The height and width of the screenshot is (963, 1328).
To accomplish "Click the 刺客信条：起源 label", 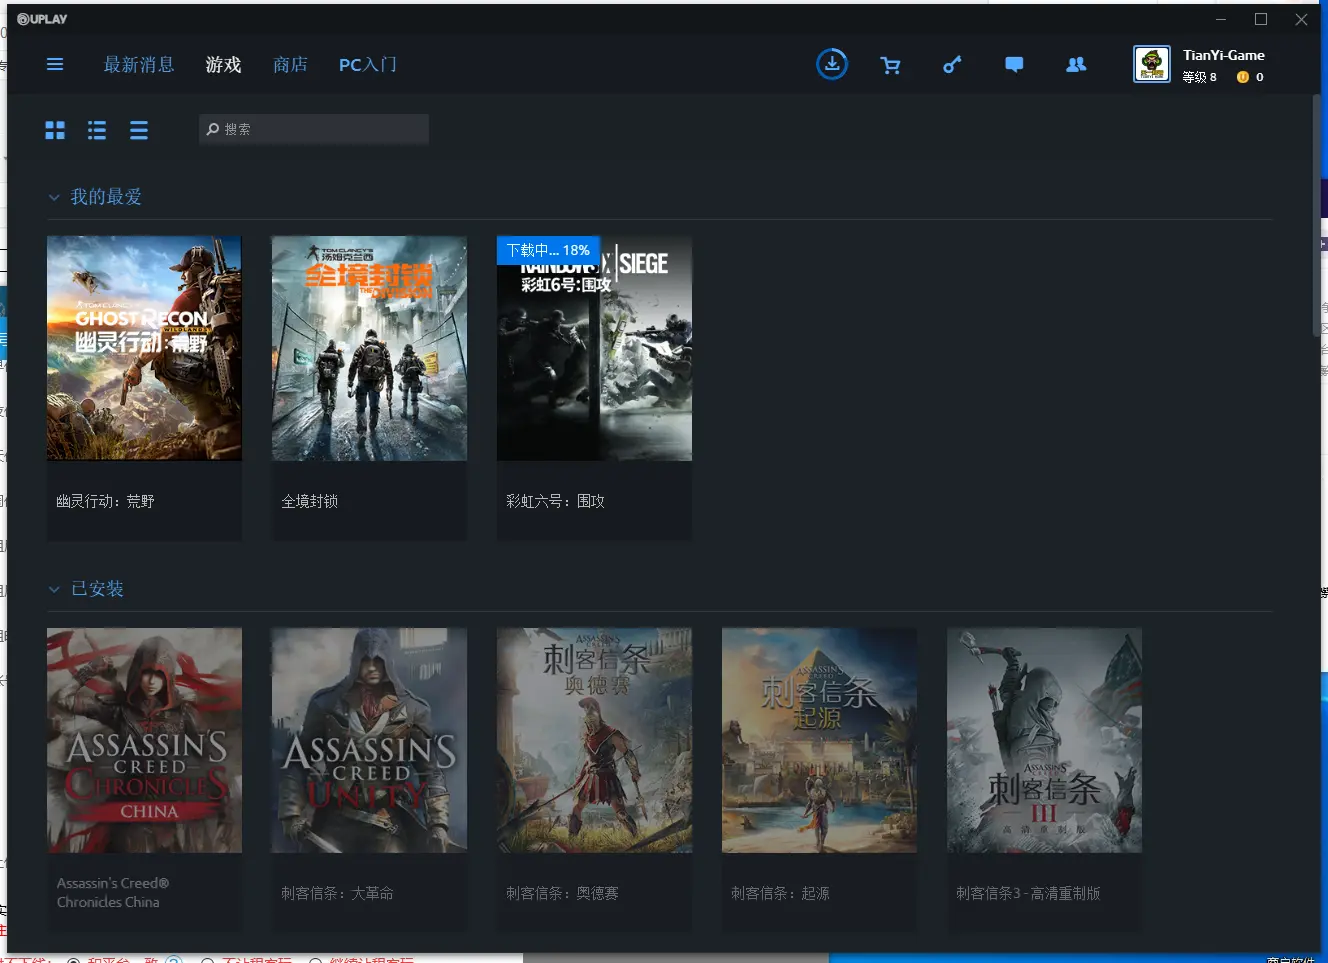I will click(780, 893).
